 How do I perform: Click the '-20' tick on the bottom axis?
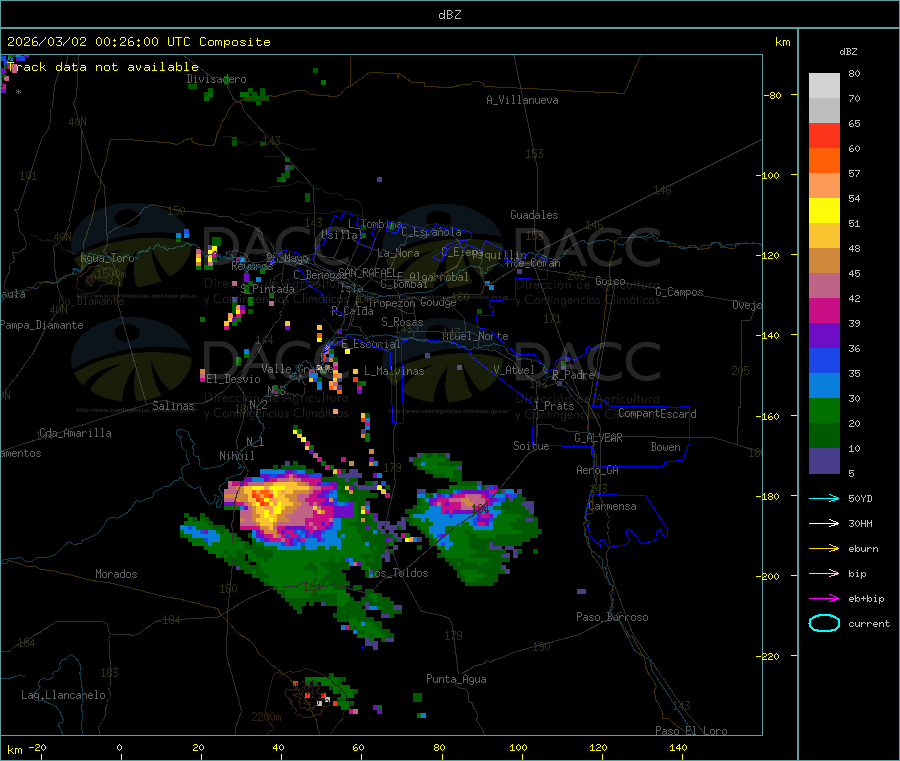pyautogui.click(x=38, y=747)
